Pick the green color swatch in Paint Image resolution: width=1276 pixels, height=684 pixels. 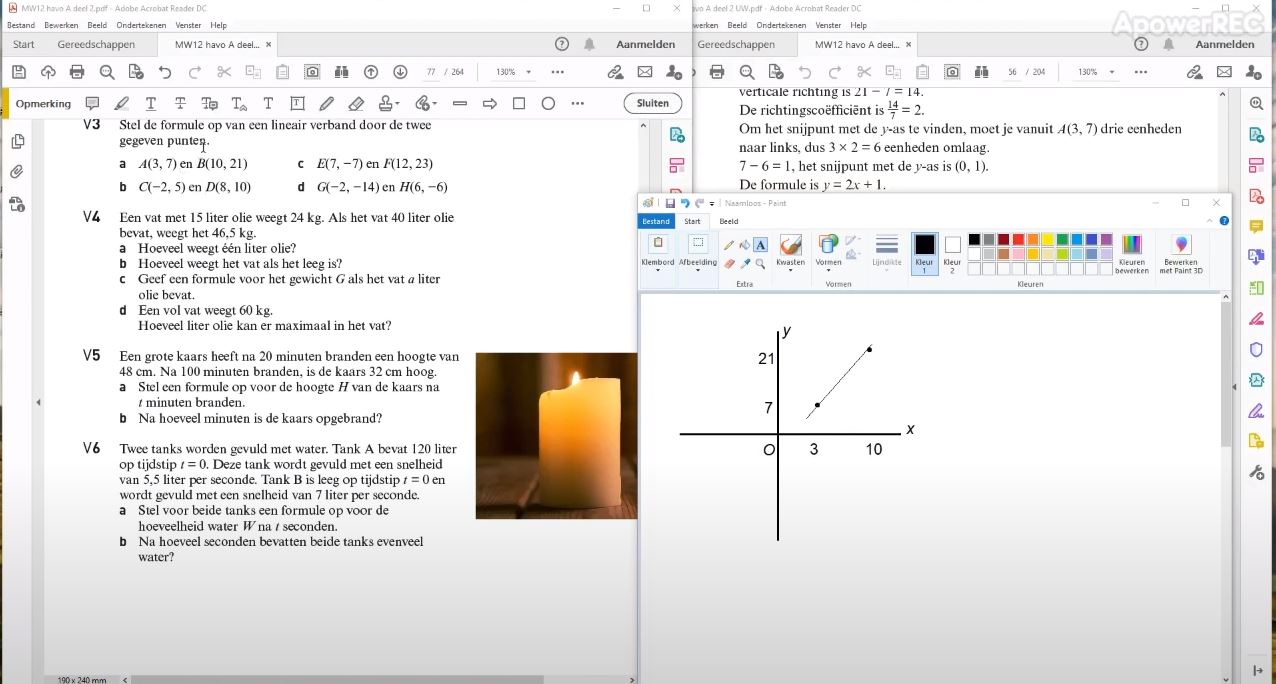[1062, 240]
